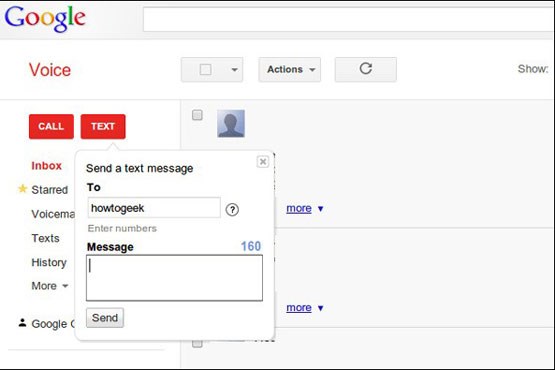Viewport: 555px width, 370px height.
Task: Expand the Actions dropdown
Action: tap(290, 69)
